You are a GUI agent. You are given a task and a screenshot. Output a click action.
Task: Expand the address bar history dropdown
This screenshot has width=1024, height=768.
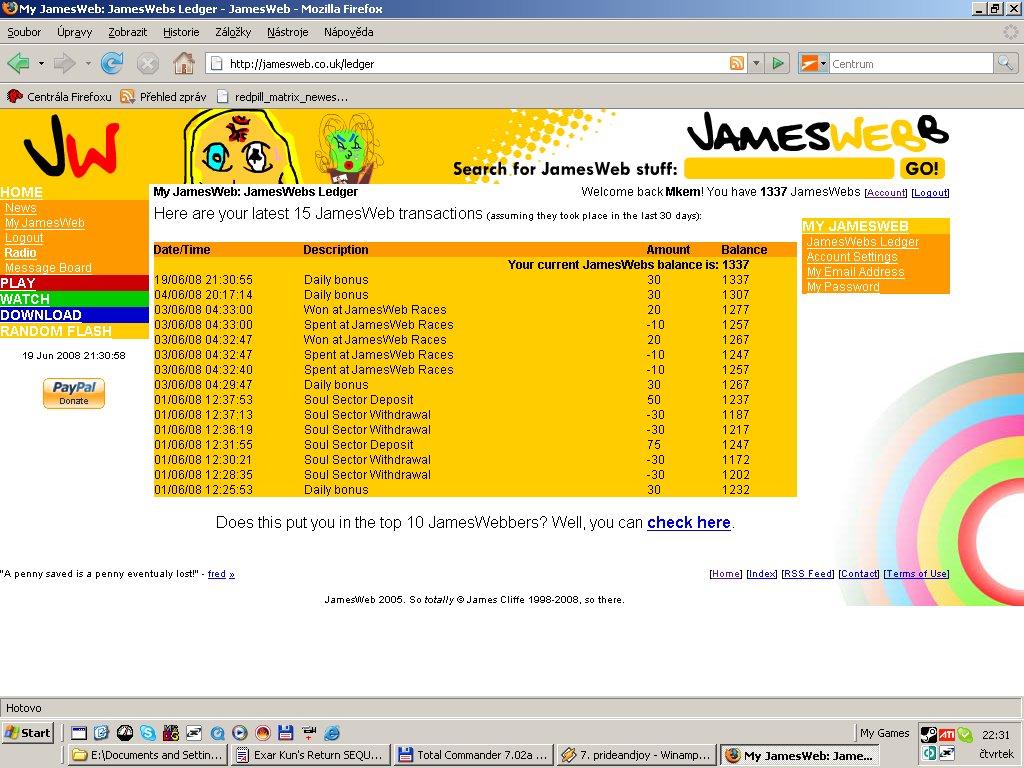click(x=756, y=63)
